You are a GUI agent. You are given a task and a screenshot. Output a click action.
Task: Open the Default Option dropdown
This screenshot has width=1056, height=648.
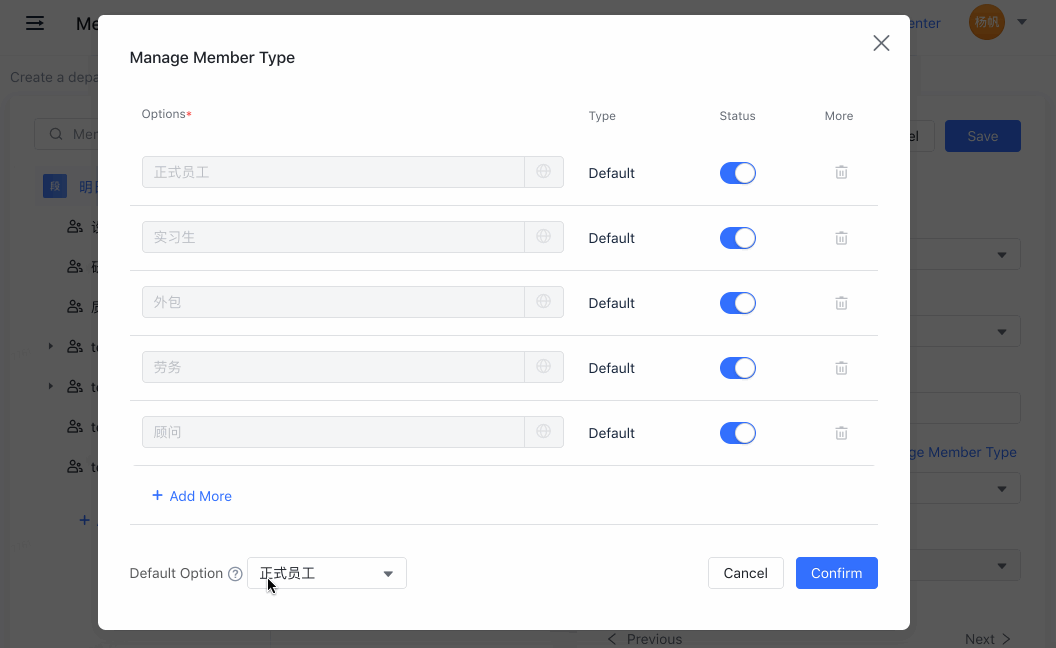click(327, 573)
